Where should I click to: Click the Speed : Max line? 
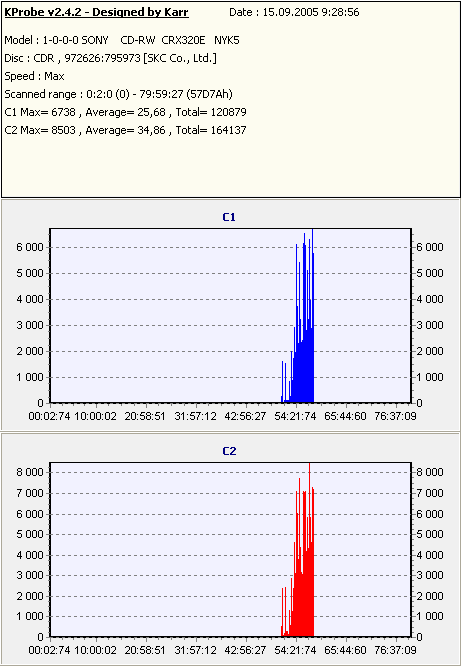(x=34, y=76)
